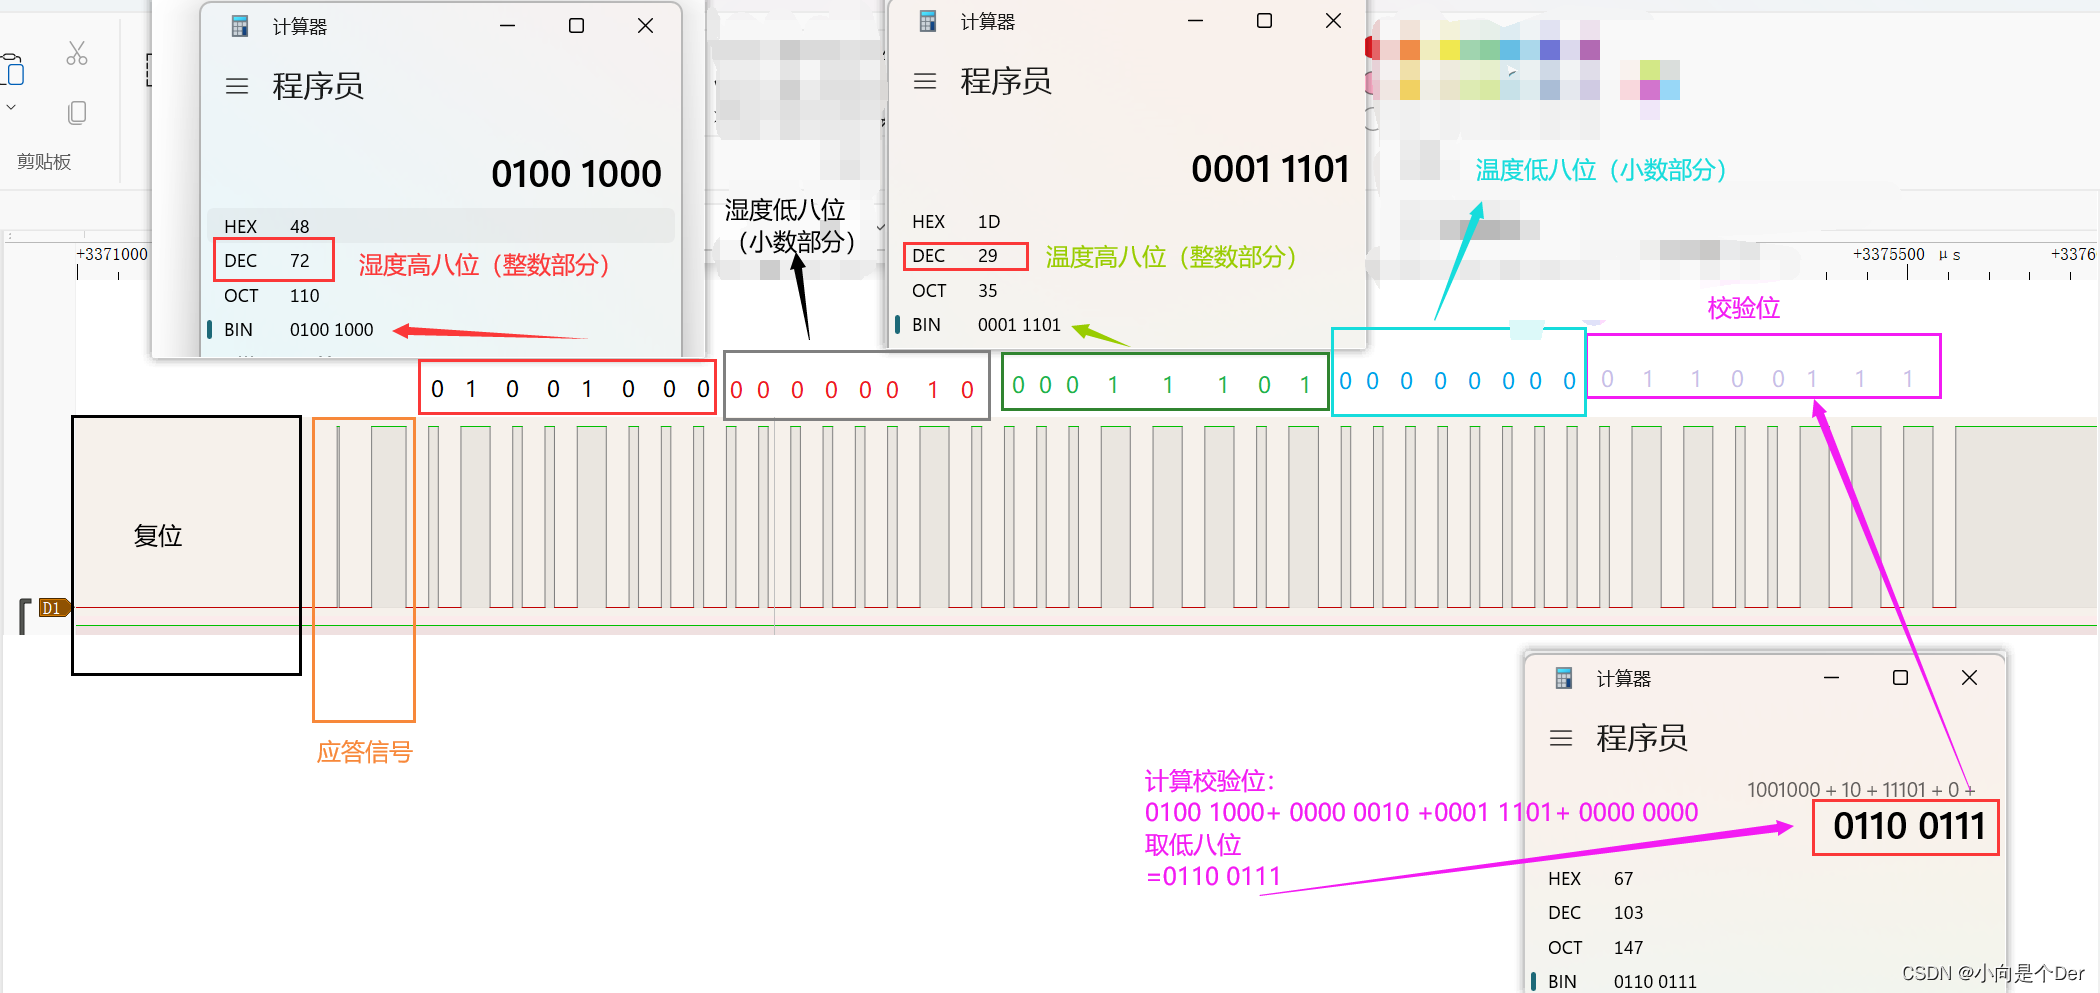The image size is (2100, 993).
Task: Select HEX 48 row in left calculator
Action: click(x=441, y=226)
